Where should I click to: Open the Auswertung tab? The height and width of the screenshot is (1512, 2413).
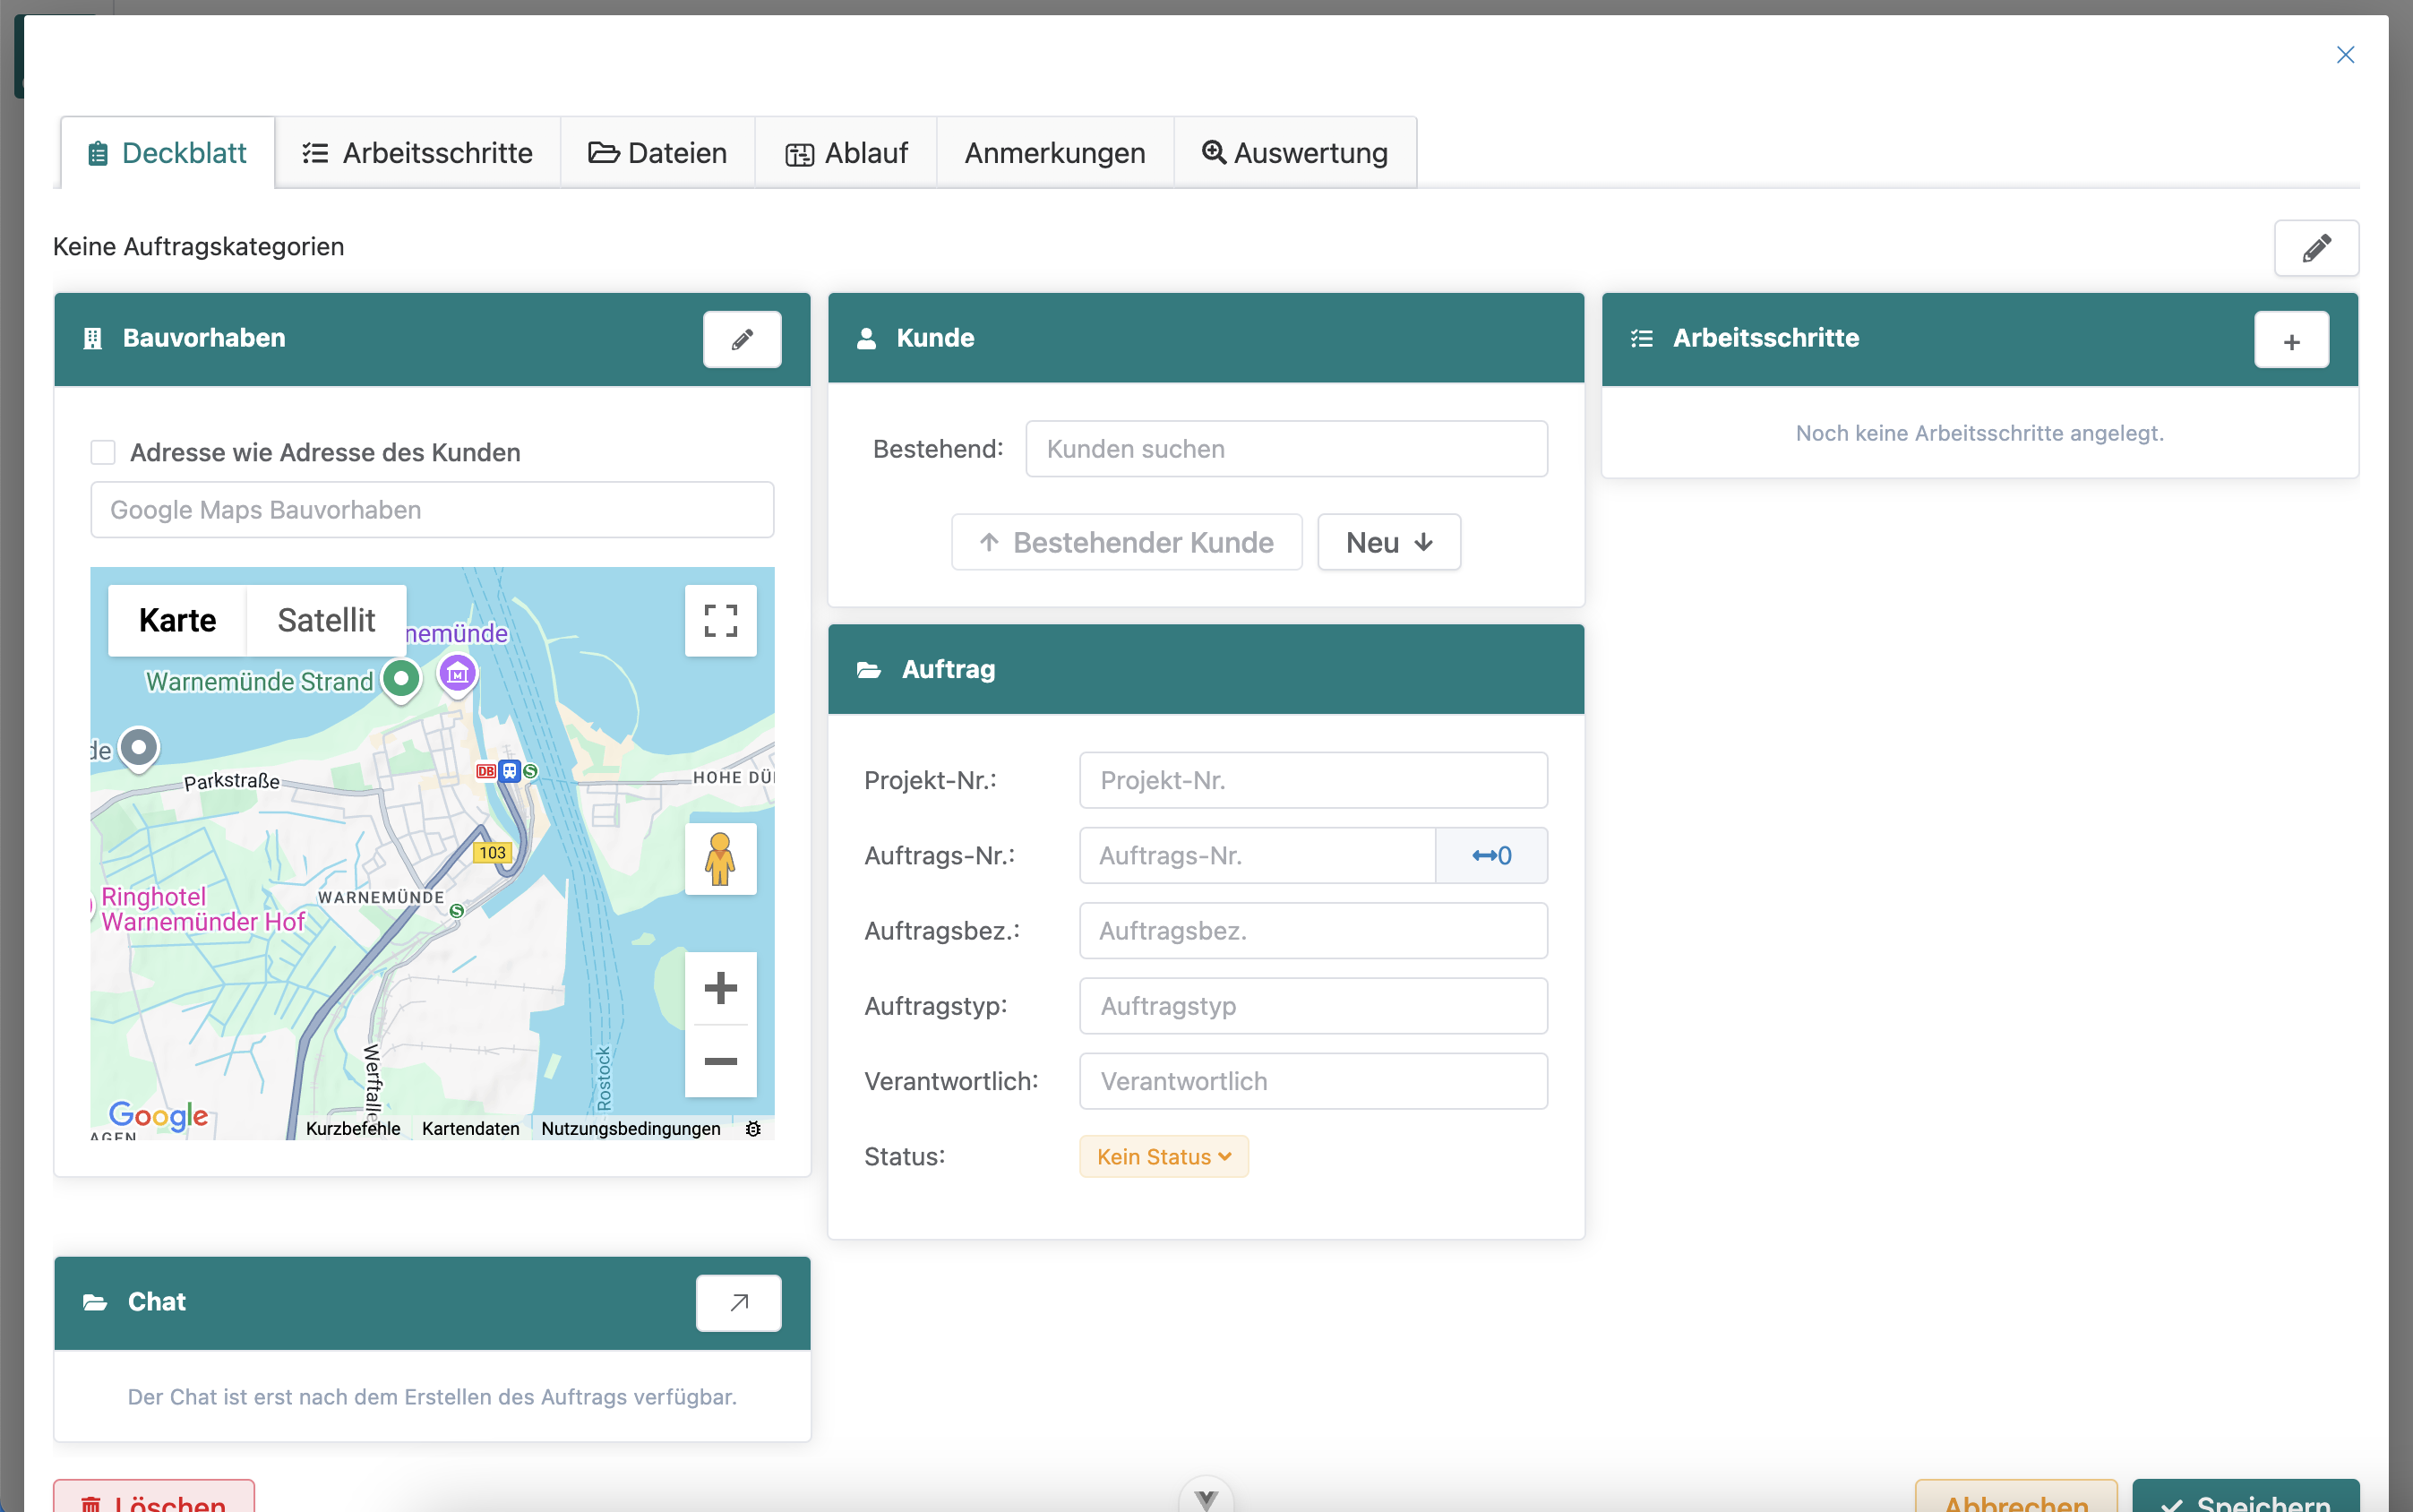tap(1294, 153)
